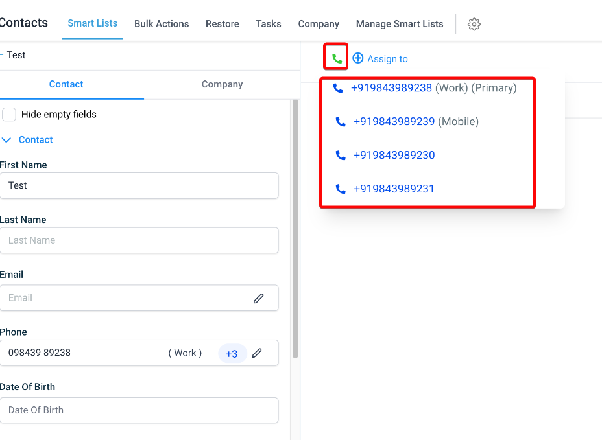Collapse the Contact section chevron
The width and height of the screenshot is (602, 440).
click(x=6, y=140)
